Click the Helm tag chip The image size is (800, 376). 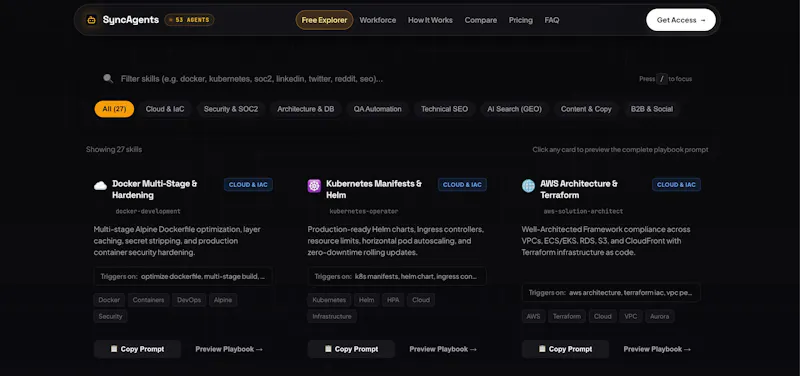[366, 300]
